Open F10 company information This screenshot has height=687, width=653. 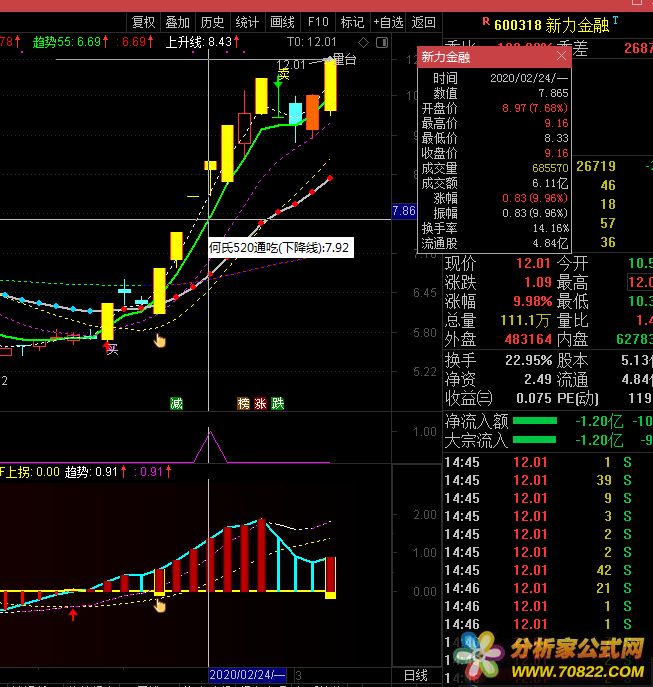pyautogui.click(x=318, y=22)
